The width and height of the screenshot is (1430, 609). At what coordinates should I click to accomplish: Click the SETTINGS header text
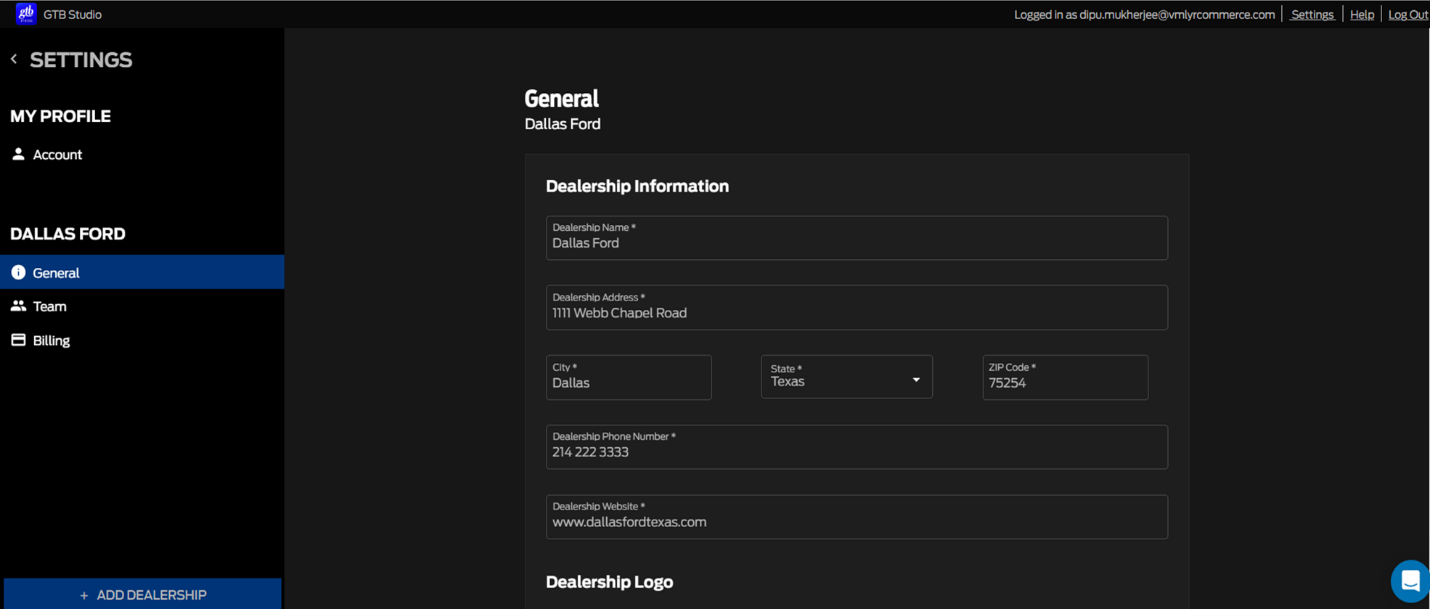(x=81, y=60)
